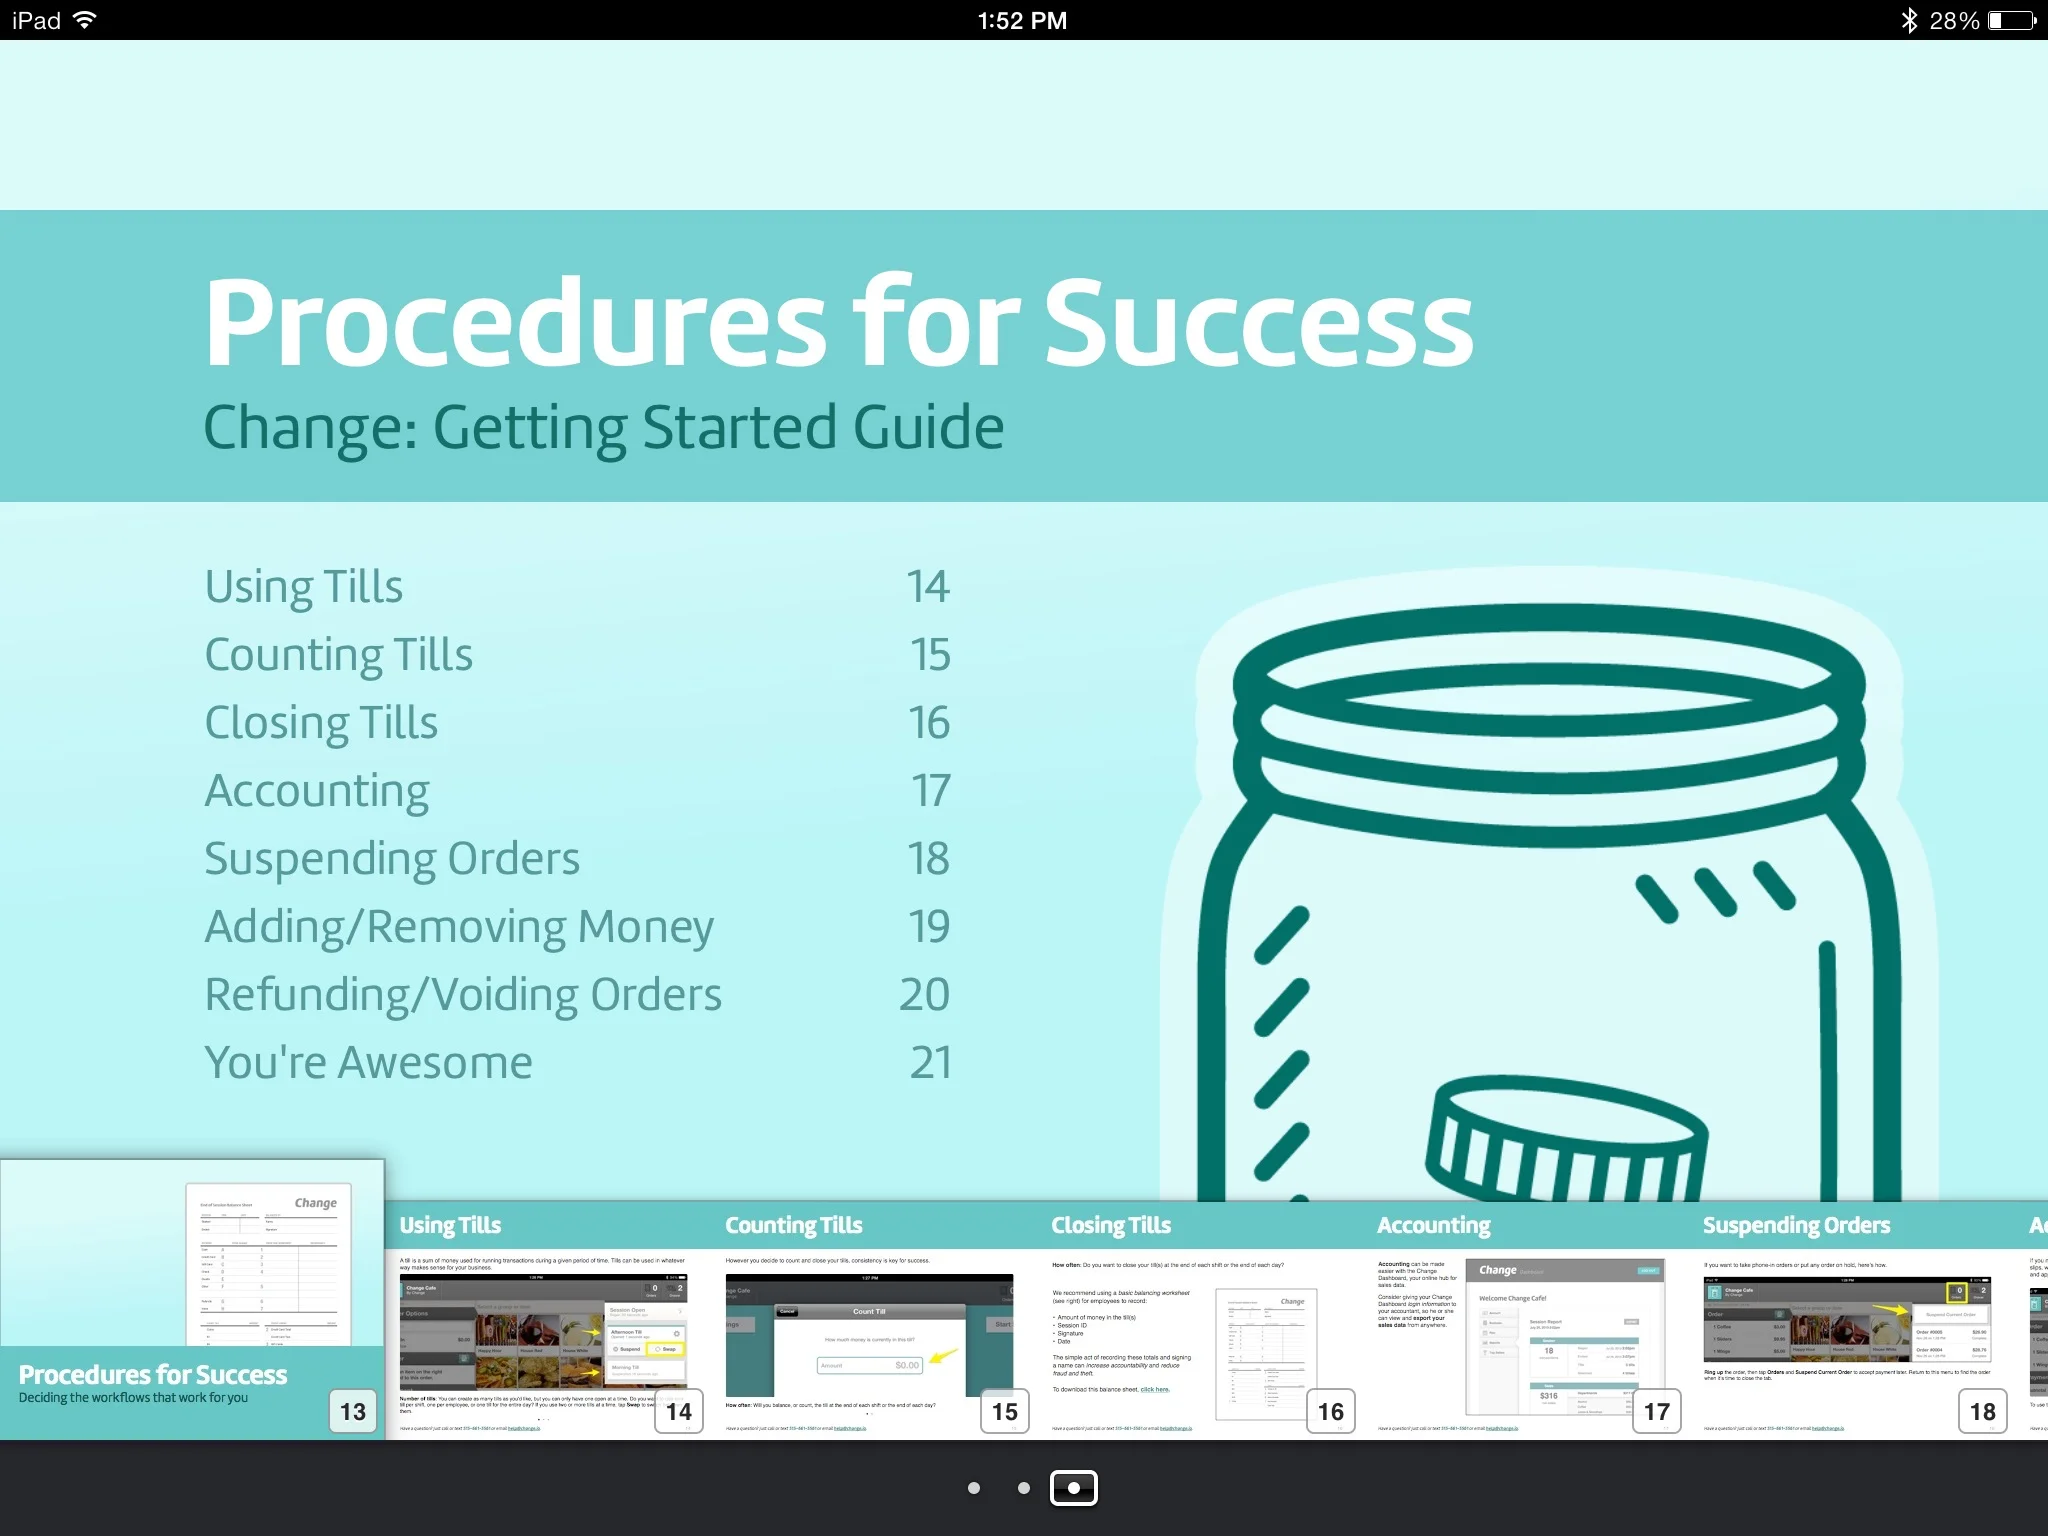Tap the second chapter dot indicator

click(x=1023, y=1488)
